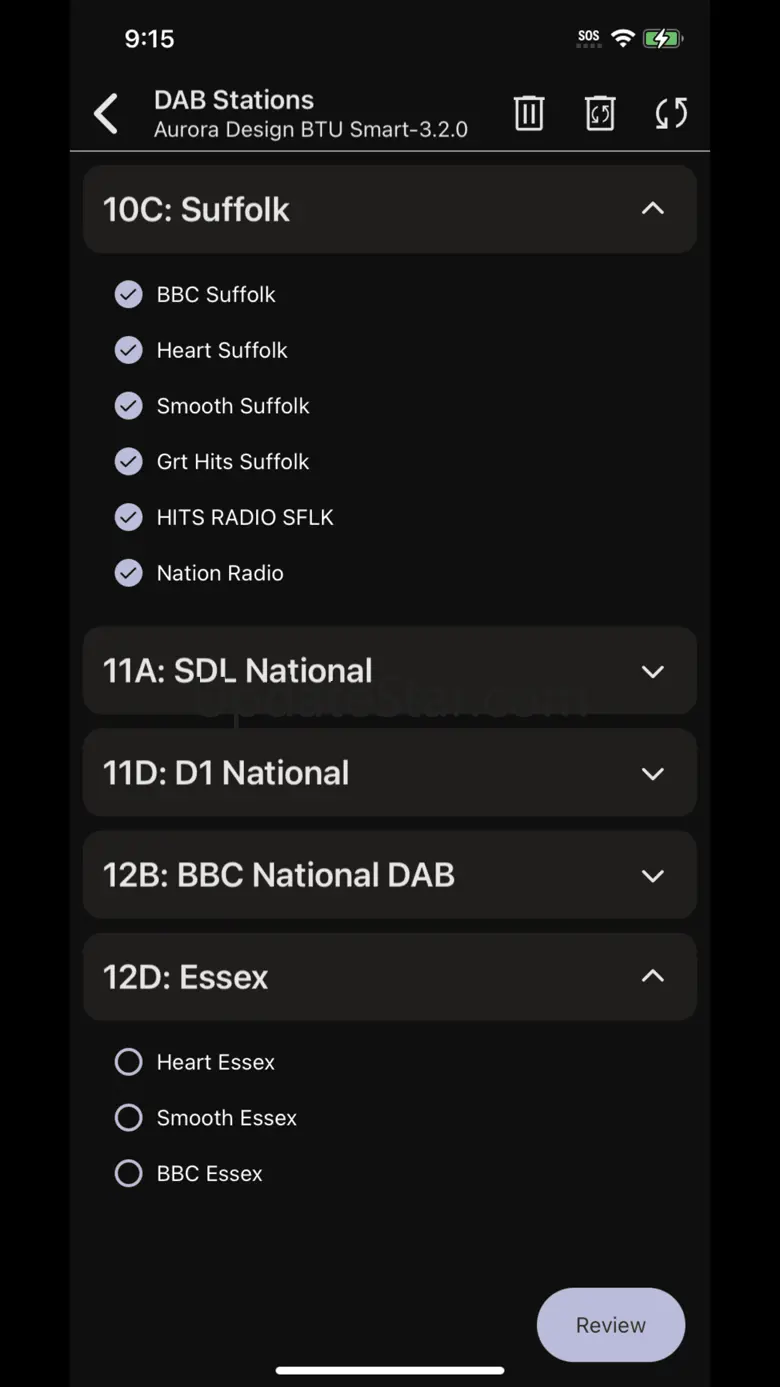The height and width of the screenshot is (1387, 780).
Task: Expand the 11A: SDL National group
Action: pos(652,672)
